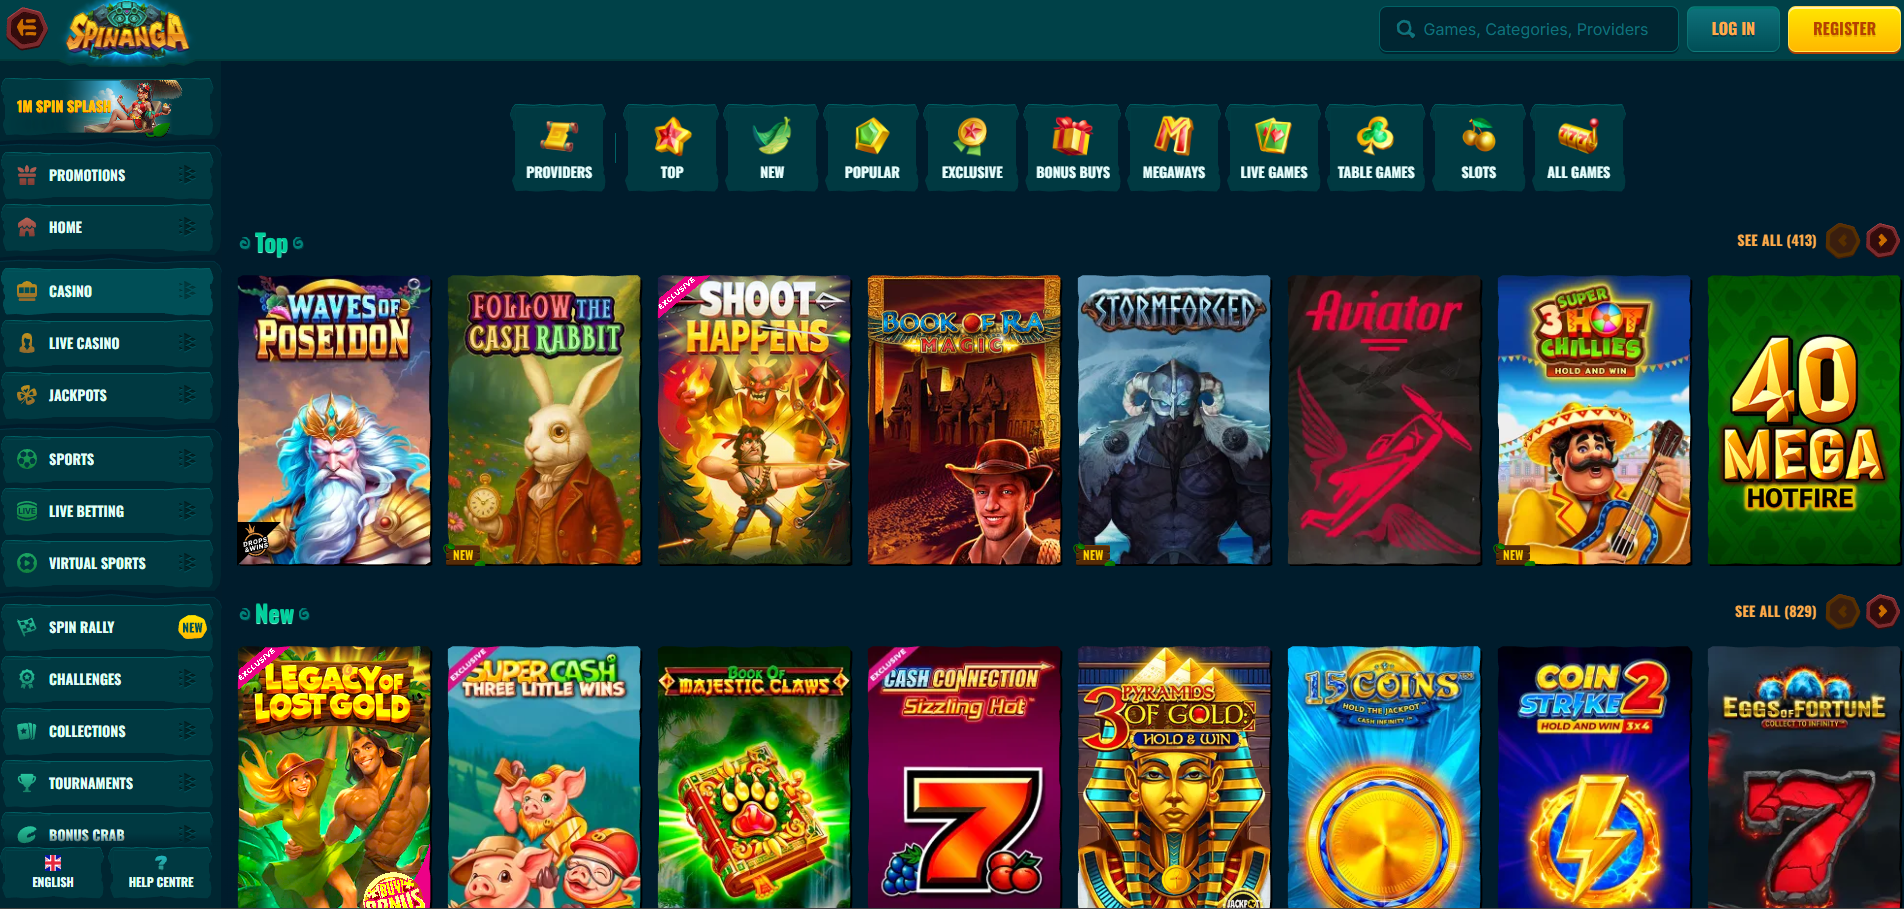1904x909 pixels.
Task: Click See All (413) for Top games
Action: pyautogui.click(x=1776, y=240)
